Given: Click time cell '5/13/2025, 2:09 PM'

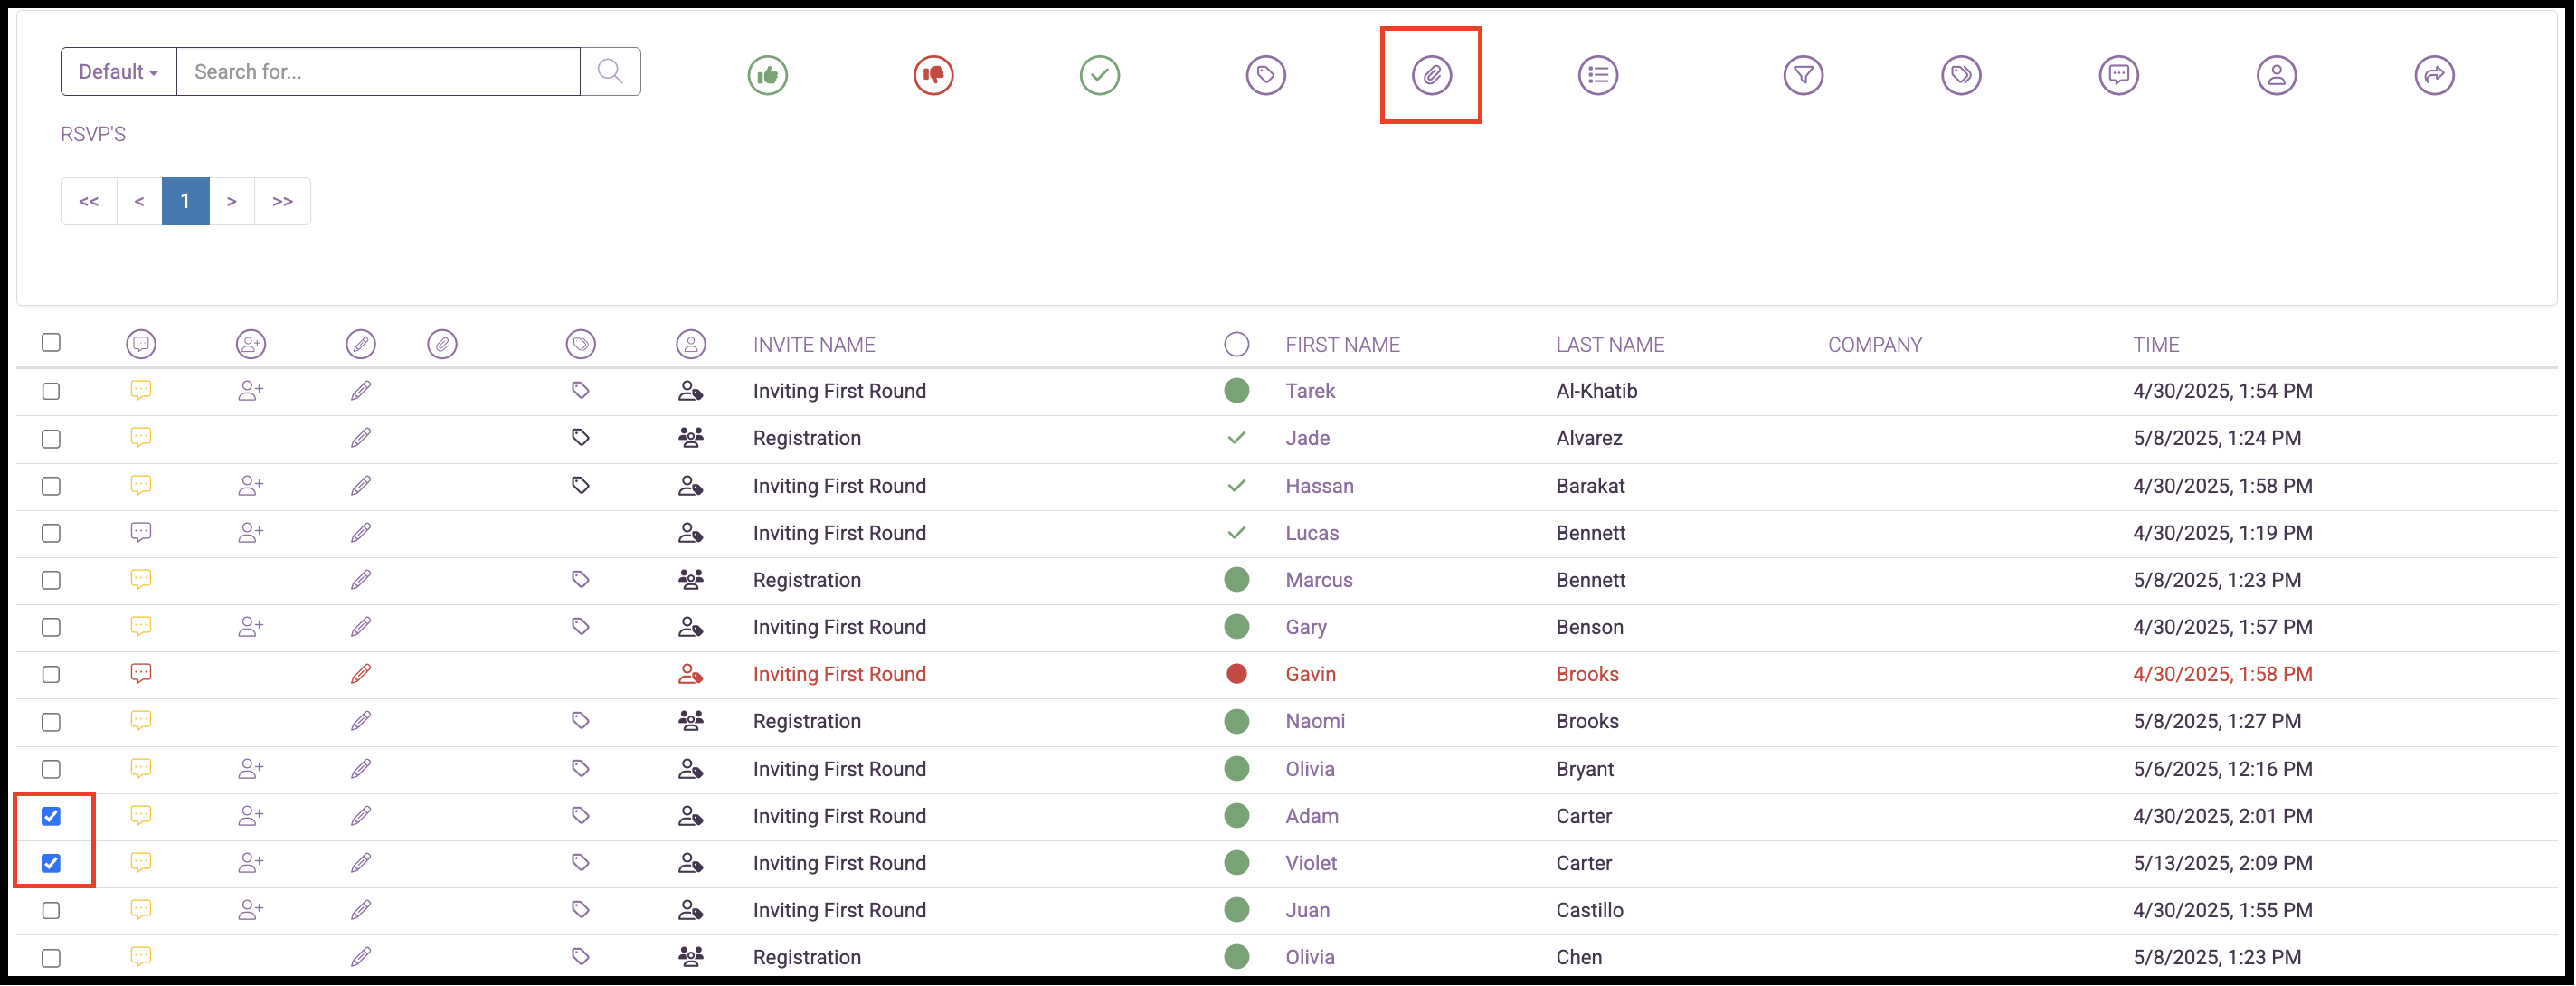Looking at the screenshot, I should click(2222, 863).
